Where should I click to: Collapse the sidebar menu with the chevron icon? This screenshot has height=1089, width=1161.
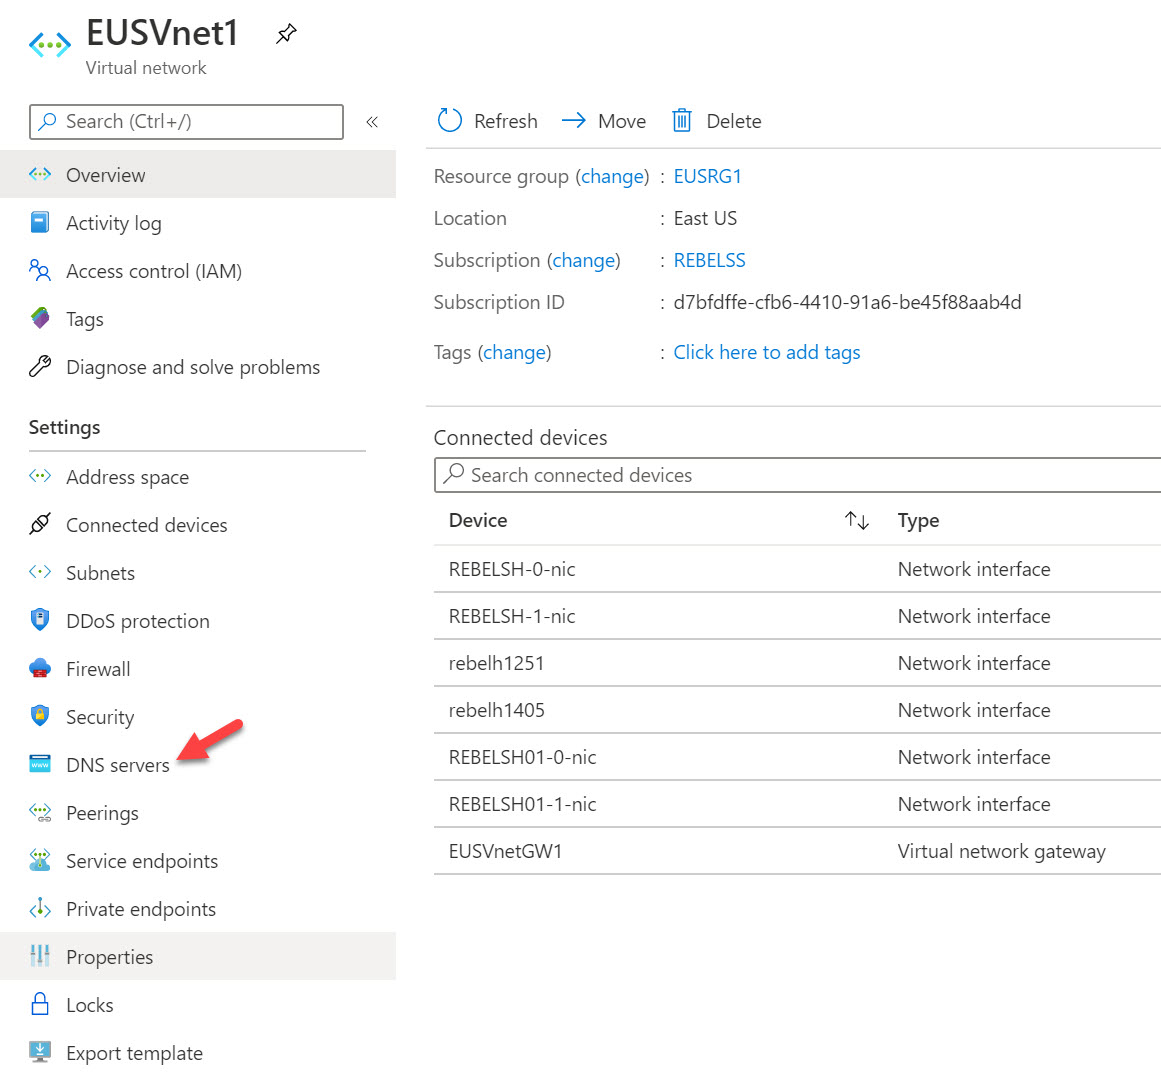372,121
